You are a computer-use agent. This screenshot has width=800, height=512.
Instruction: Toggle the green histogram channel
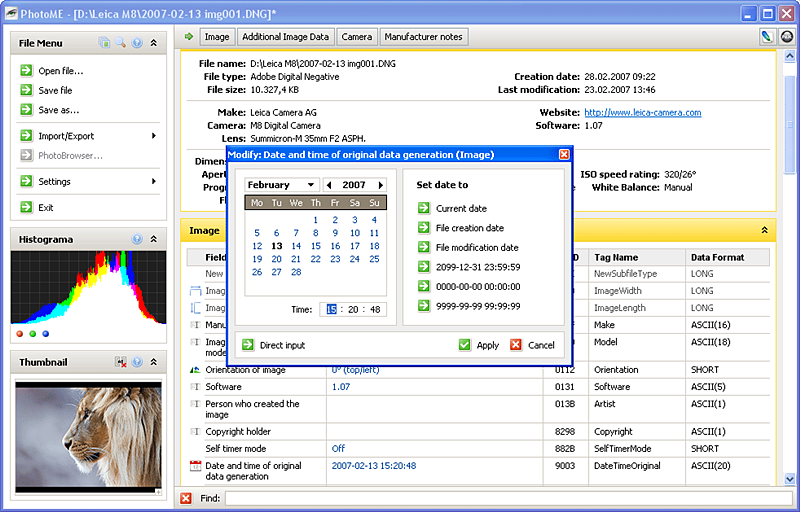[33, 334]
